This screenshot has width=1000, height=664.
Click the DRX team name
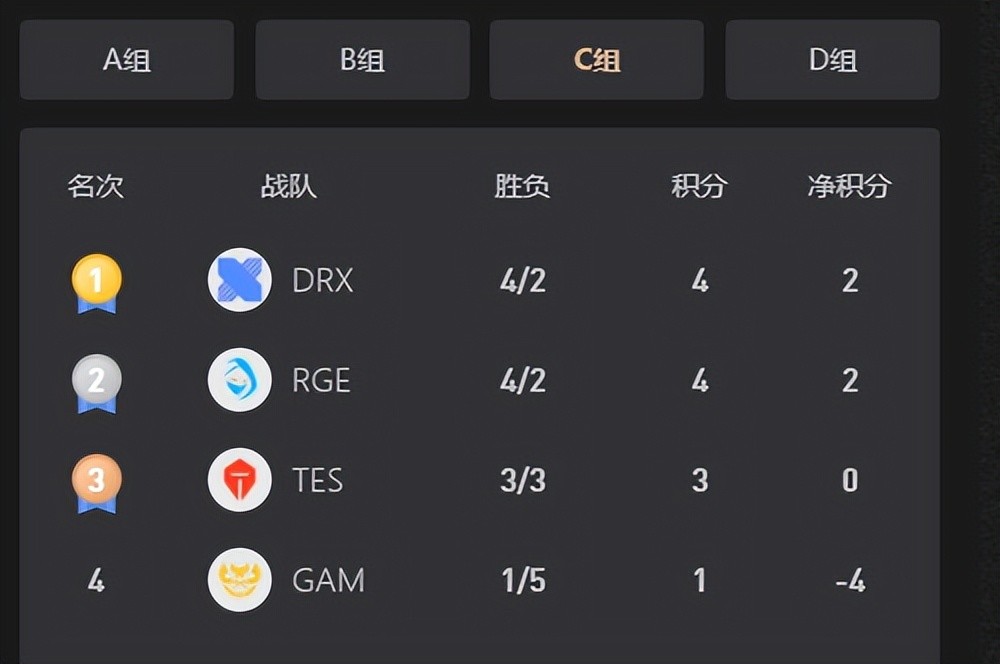coord(323,281)
